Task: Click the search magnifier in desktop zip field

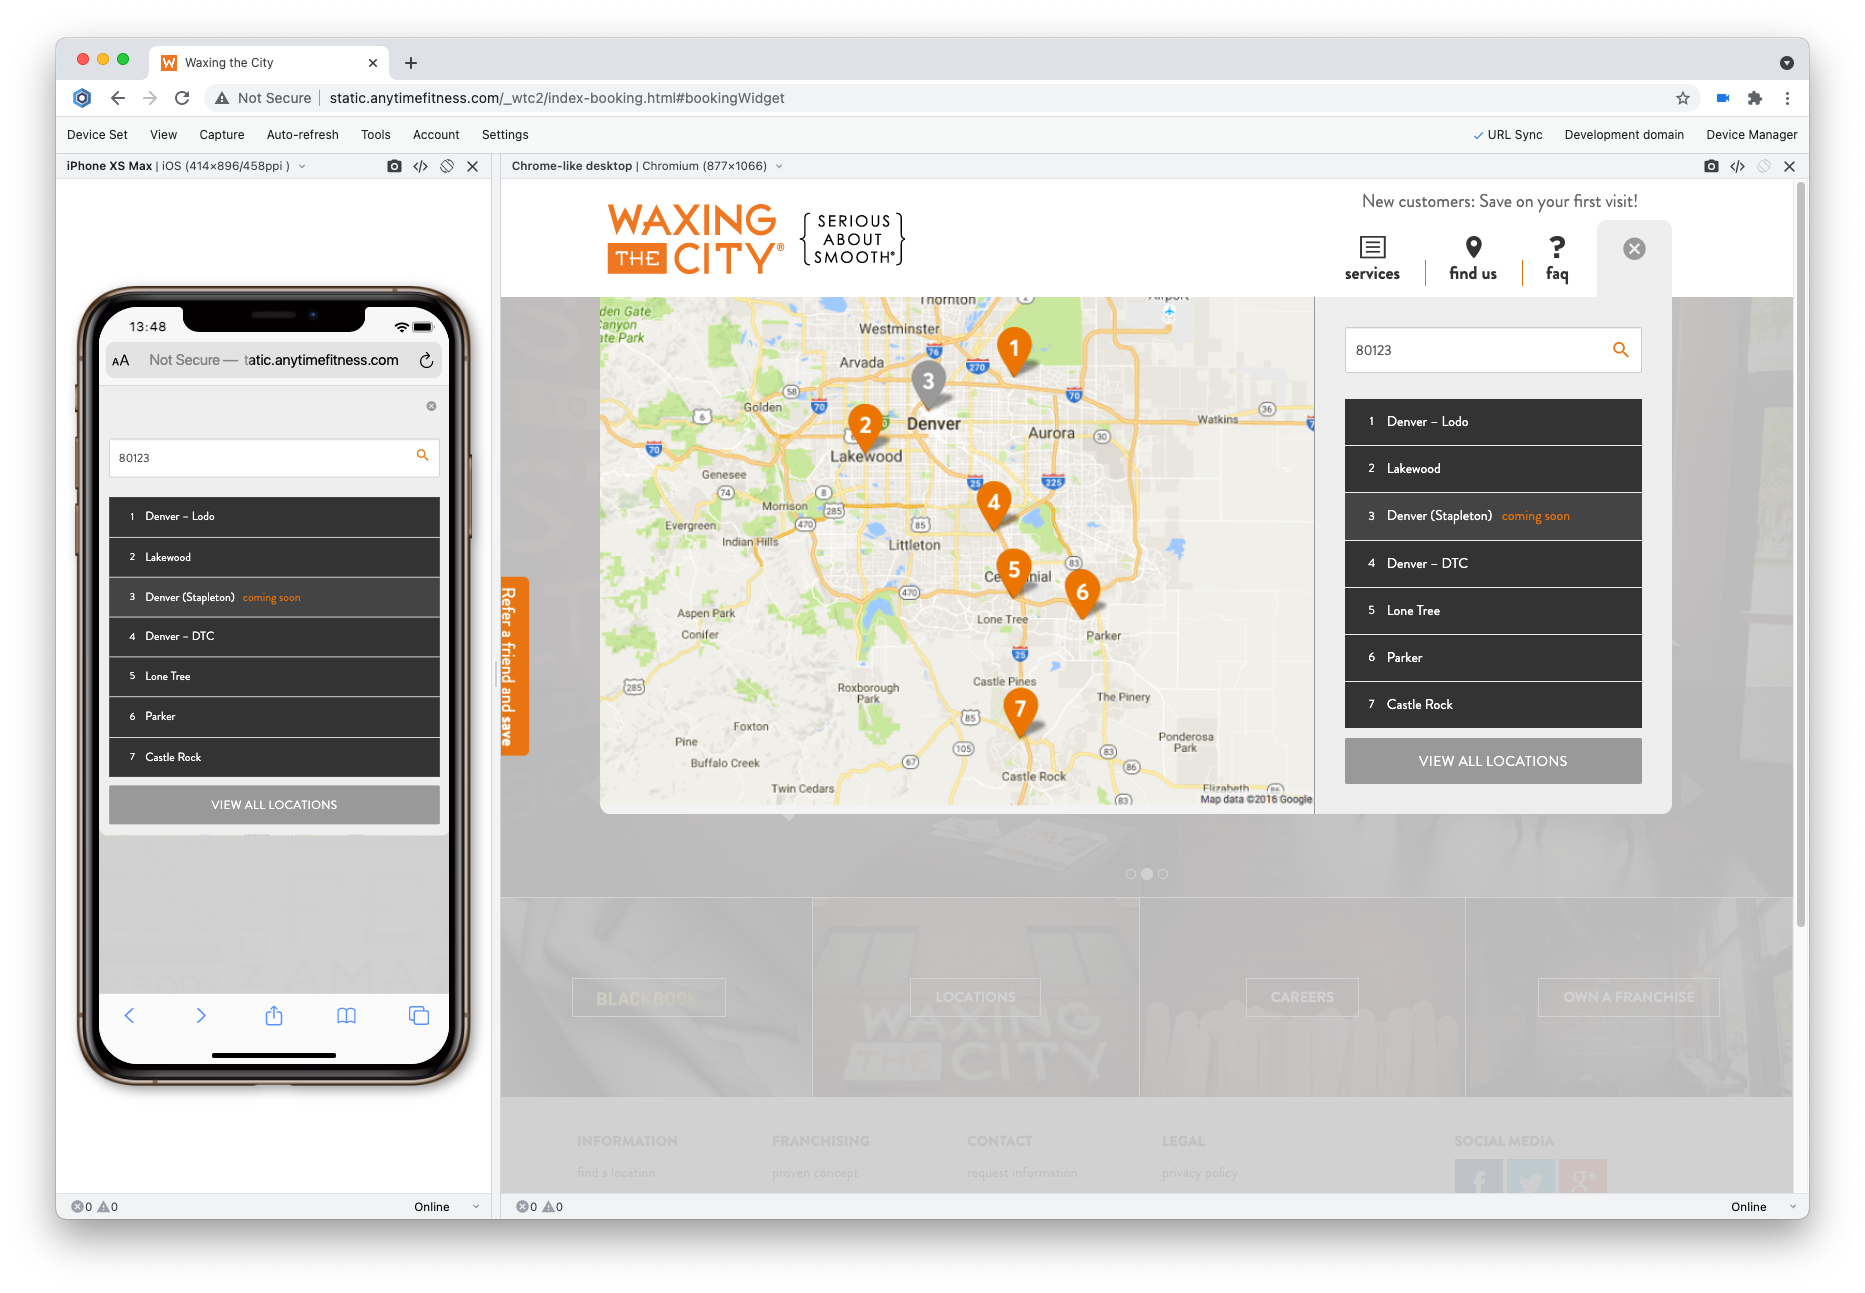Action: (x=1620, y=350)
